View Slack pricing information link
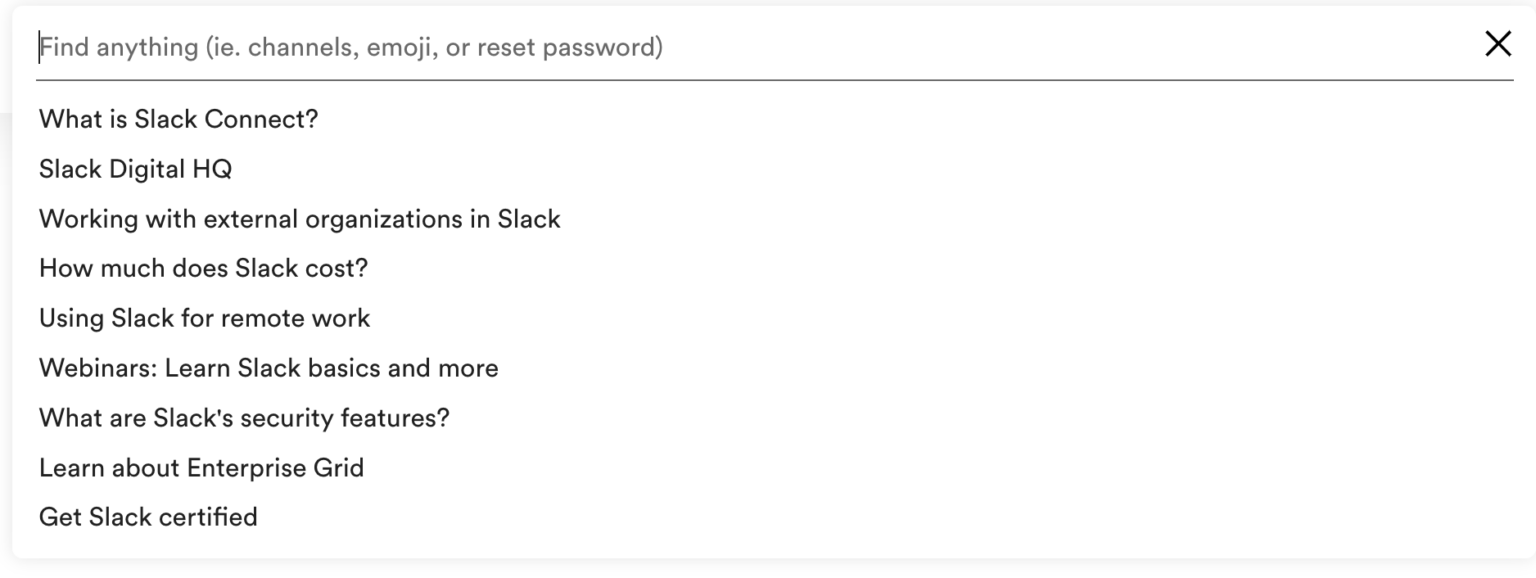The width and height of the screenshot is (1536, 578). [203, 268]
